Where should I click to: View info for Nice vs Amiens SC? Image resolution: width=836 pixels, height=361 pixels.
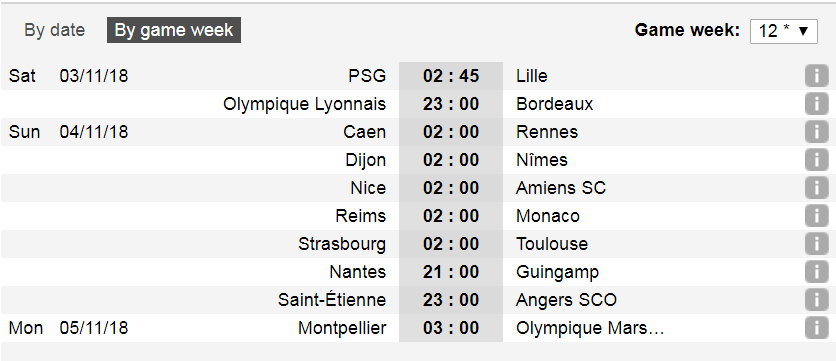[x=816, y=188]
